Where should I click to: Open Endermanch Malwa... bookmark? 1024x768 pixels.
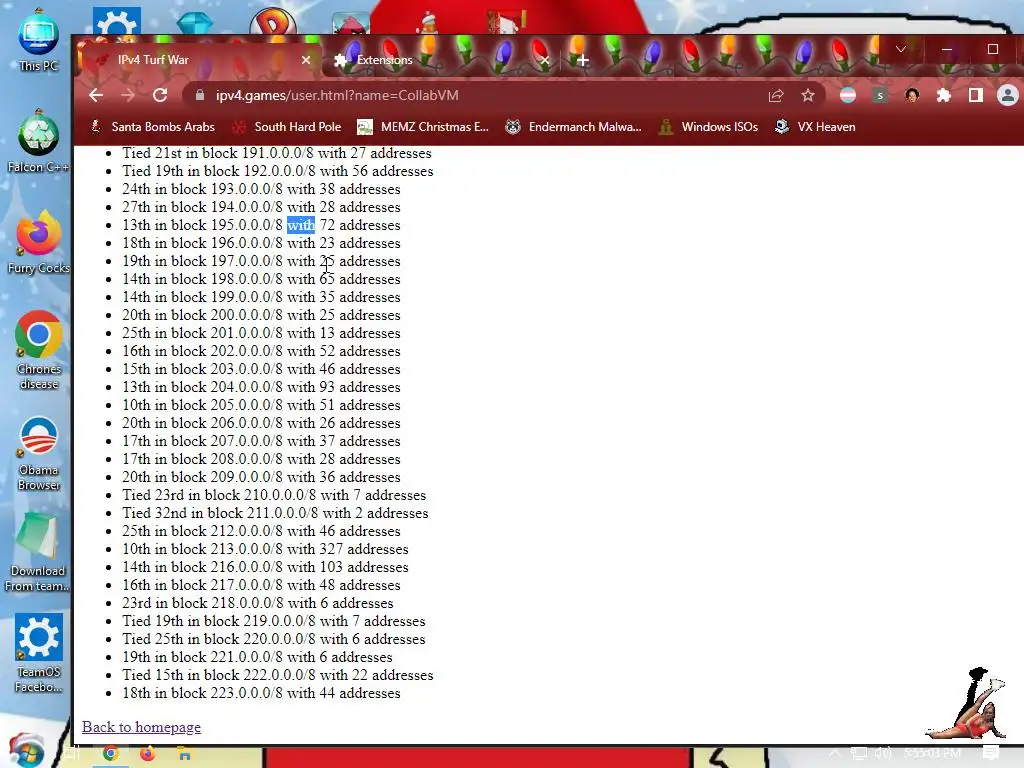pos(574,127)
